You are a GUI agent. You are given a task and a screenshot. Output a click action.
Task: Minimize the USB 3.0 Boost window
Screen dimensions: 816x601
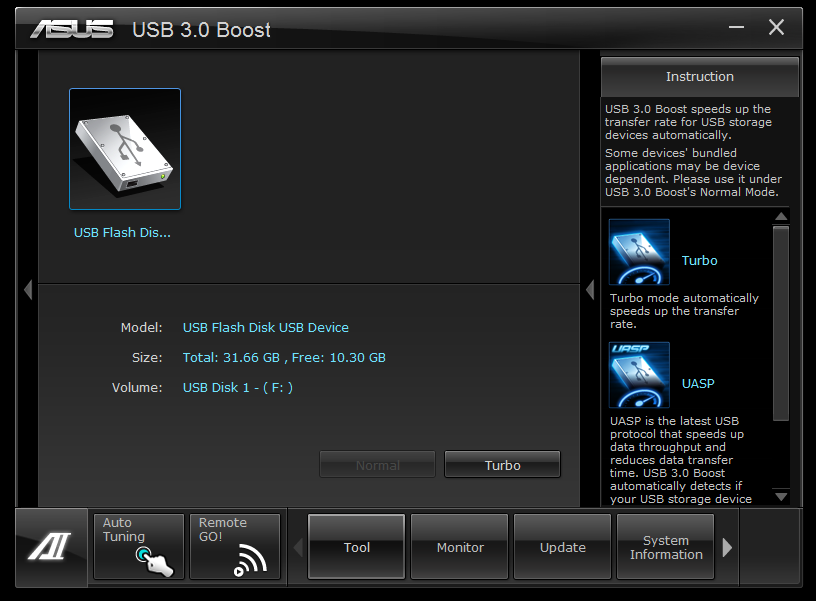point(735,28)
